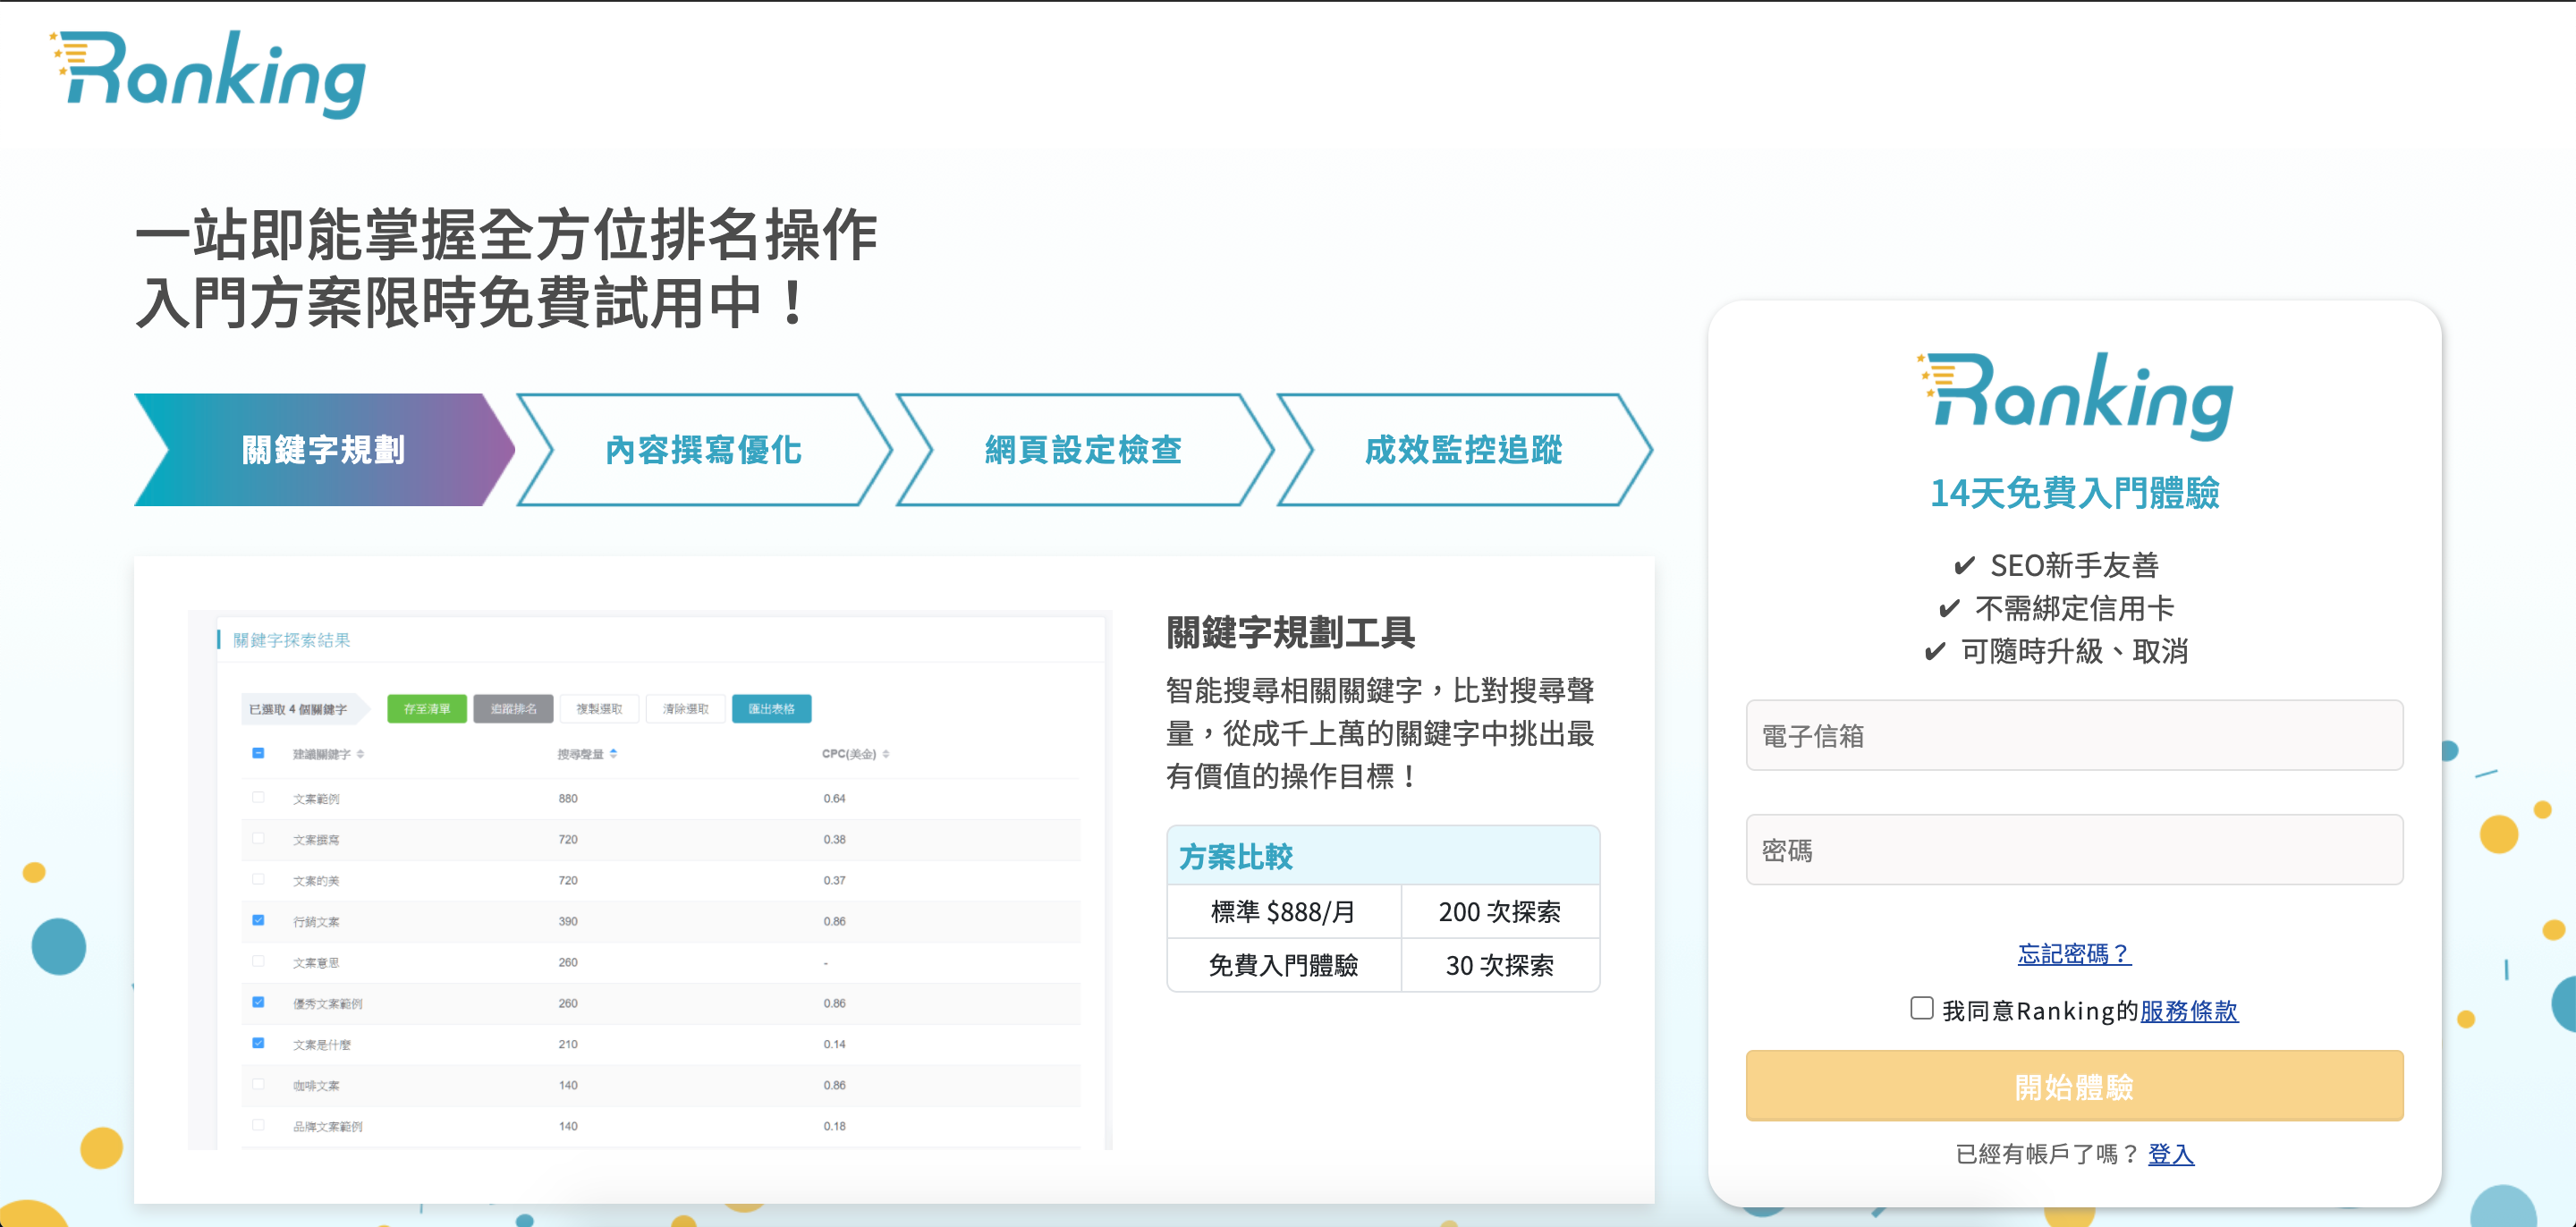The height and width of the screenshot is (1227, 2576).
Task: Toggle the 行銷文案 row checkbox
Action: point(259,920)
